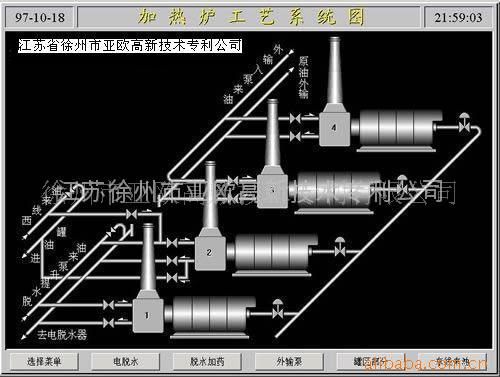500x377 pixels.
Task: Select furnace number 1 box
Action: coord(148,315)
